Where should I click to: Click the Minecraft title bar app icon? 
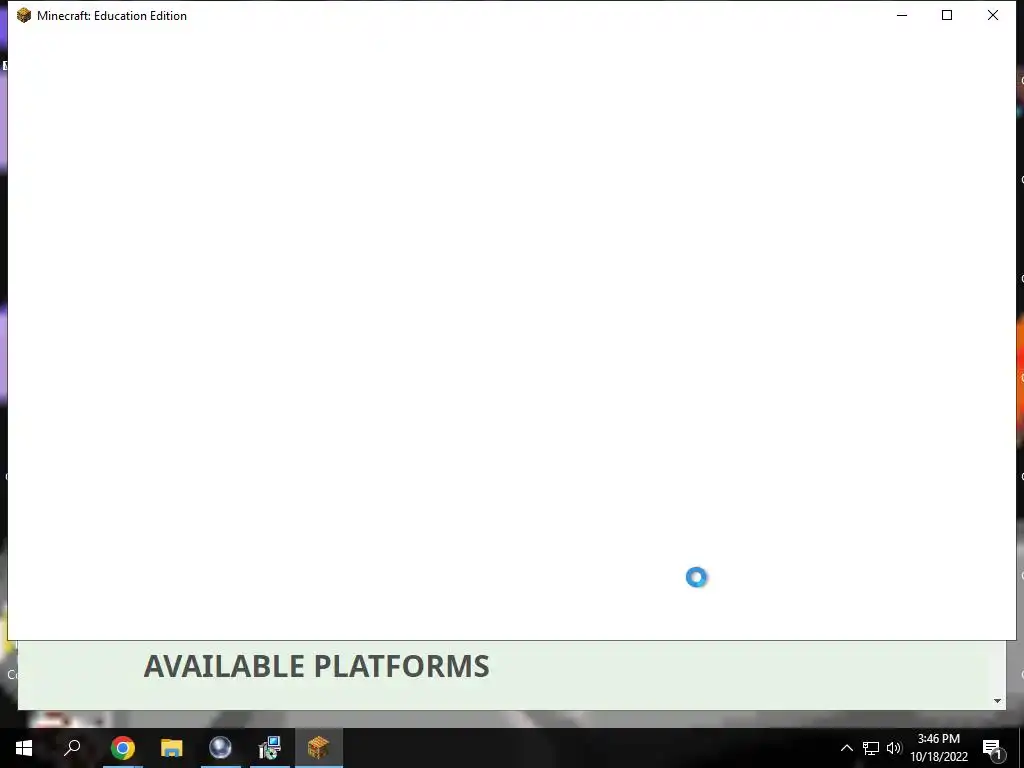[x=24, y=15]
